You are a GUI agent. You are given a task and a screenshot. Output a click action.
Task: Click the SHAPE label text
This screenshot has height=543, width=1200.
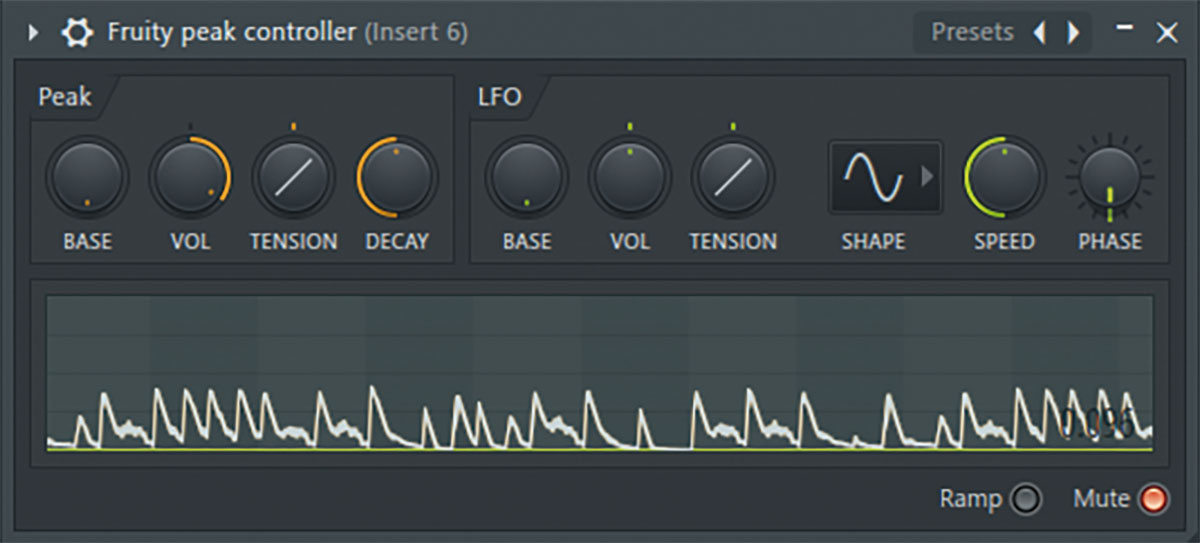pyautogui.click(x=873, y=241)
